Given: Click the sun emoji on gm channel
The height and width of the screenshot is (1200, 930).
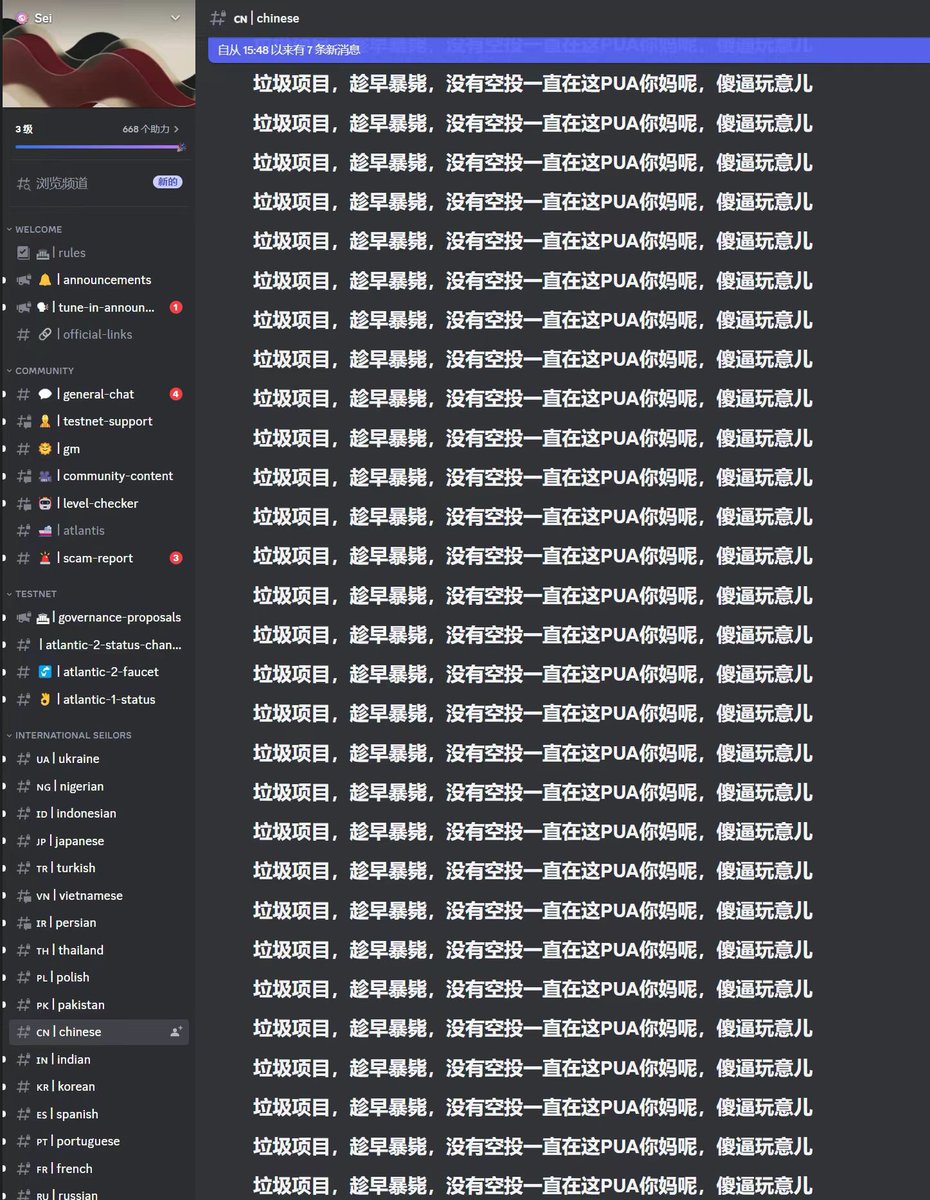Looking at the screenshot, I should click(44, 449).
